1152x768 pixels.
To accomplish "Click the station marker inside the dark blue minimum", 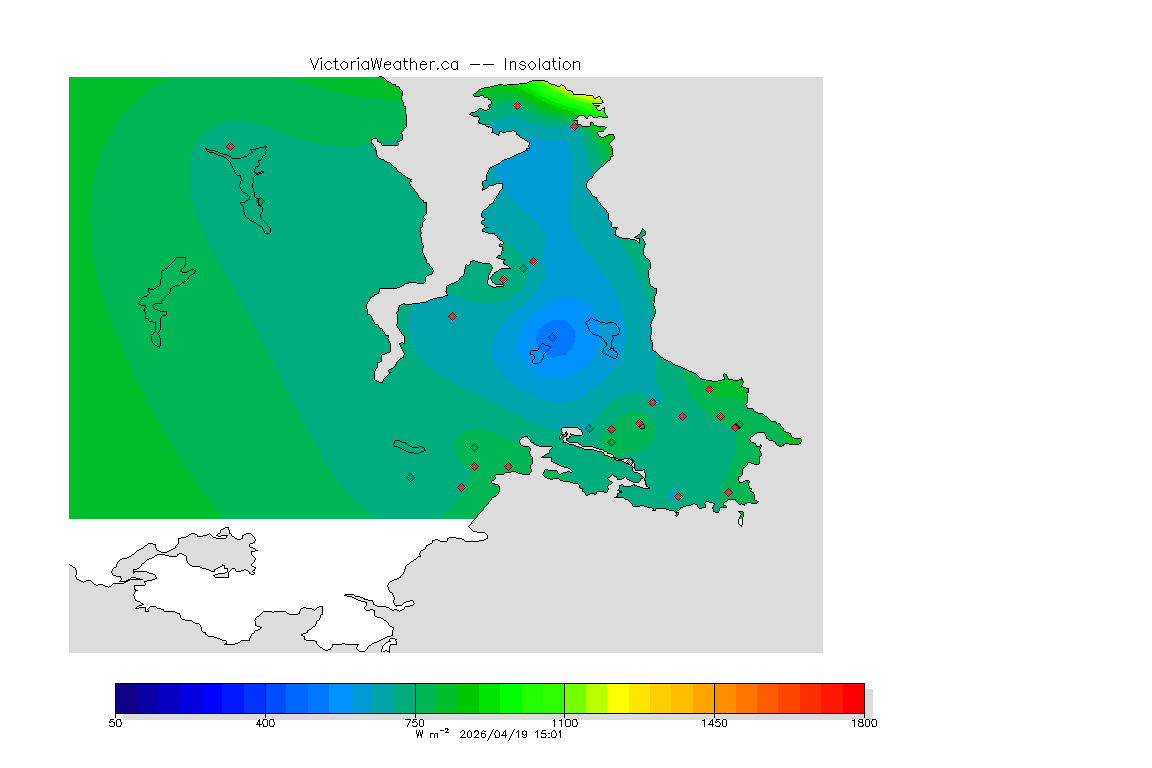I will tap(552, 337).
